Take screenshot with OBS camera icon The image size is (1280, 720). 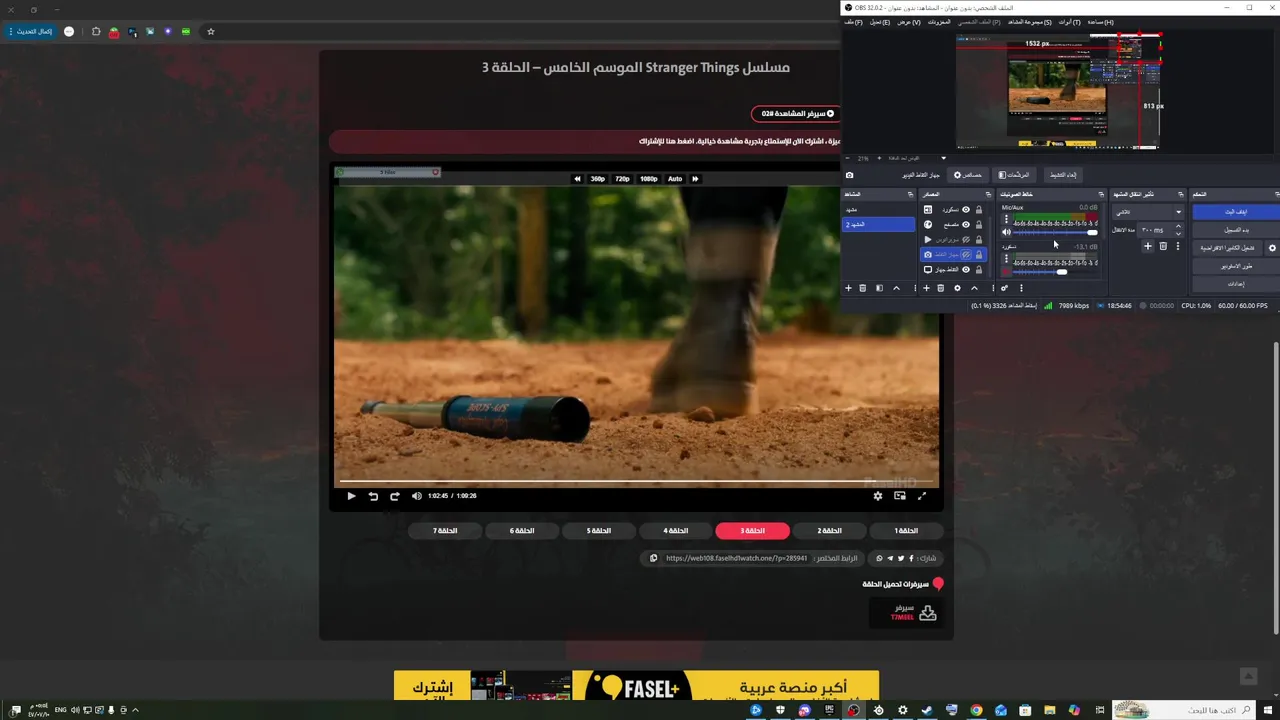(850, 175)
